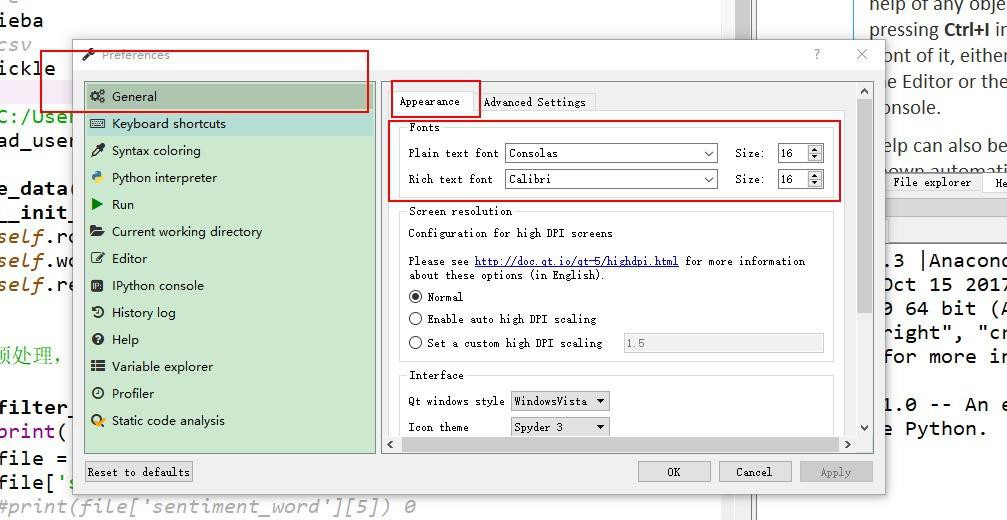Open the Editor preferences page
1007x520 pixels.
229,258
